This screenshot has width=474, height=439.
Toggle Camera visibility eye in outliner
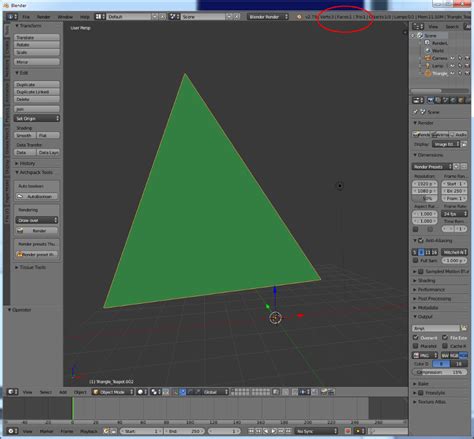pos(452,58)
